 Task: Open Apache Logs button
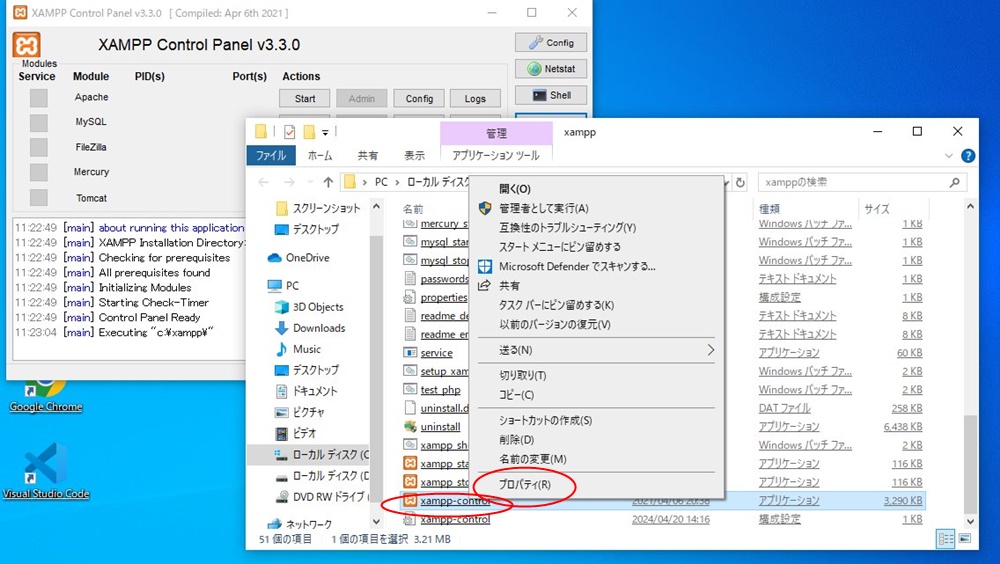[x=475, y=98]
